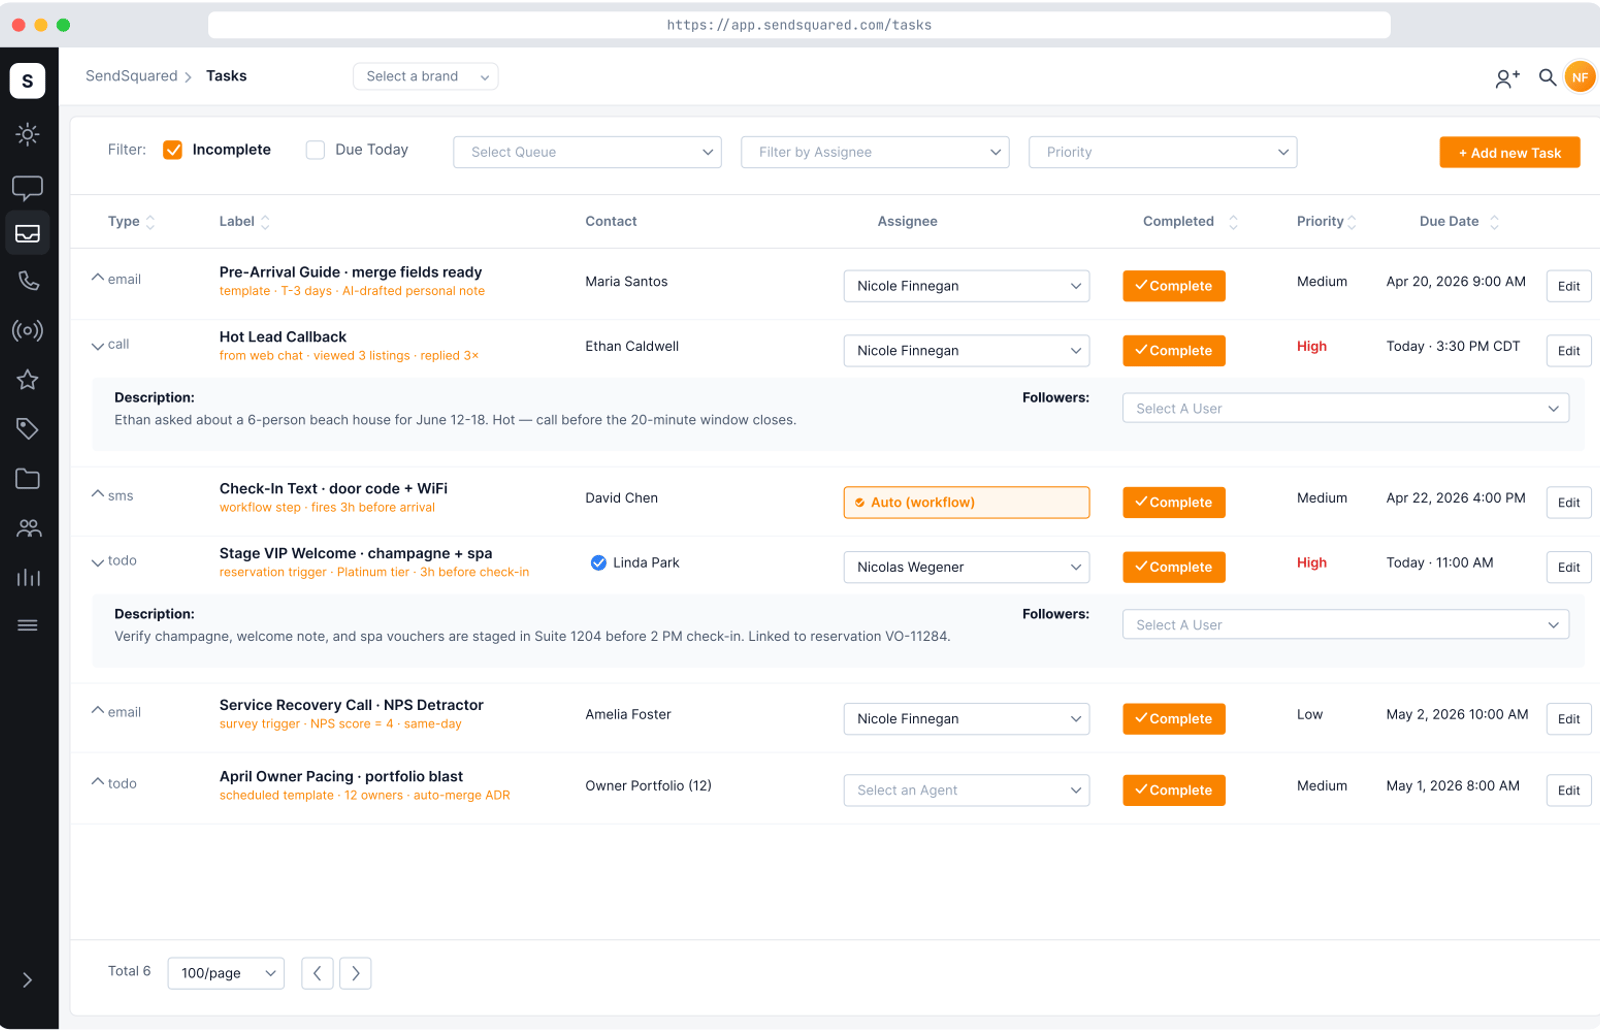Click the Add new Task button

[1510, 153]
